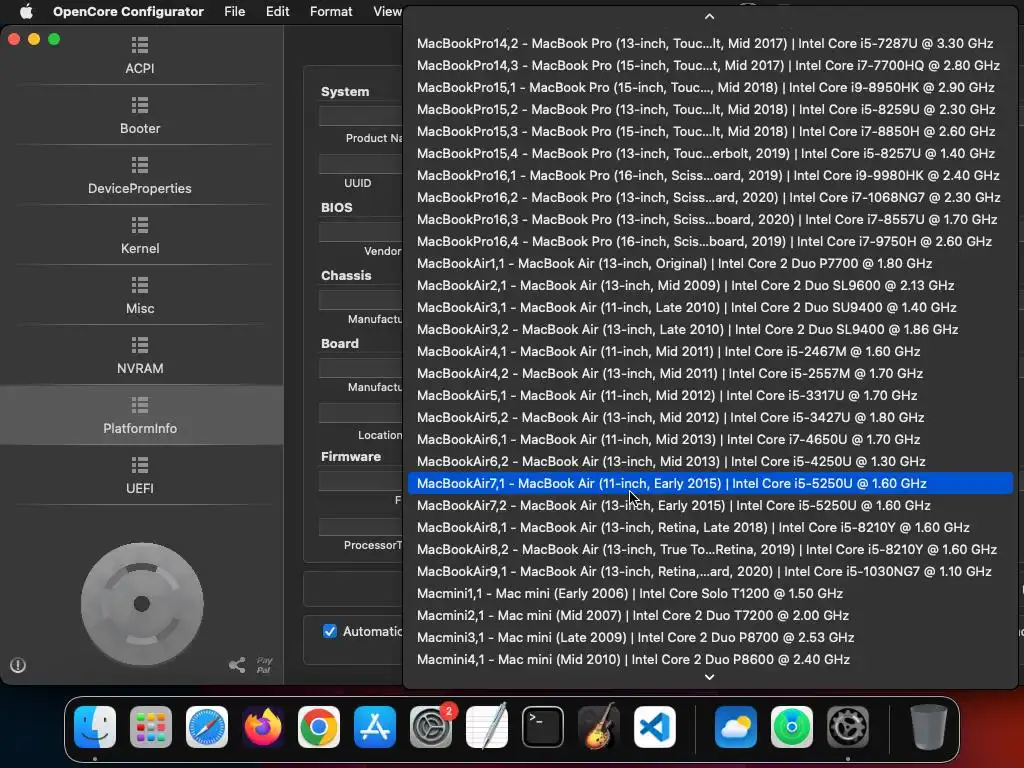1024x768 pixels.
Task: Open the Format menu
Action: pyautogui.click(x=331, y=11)
